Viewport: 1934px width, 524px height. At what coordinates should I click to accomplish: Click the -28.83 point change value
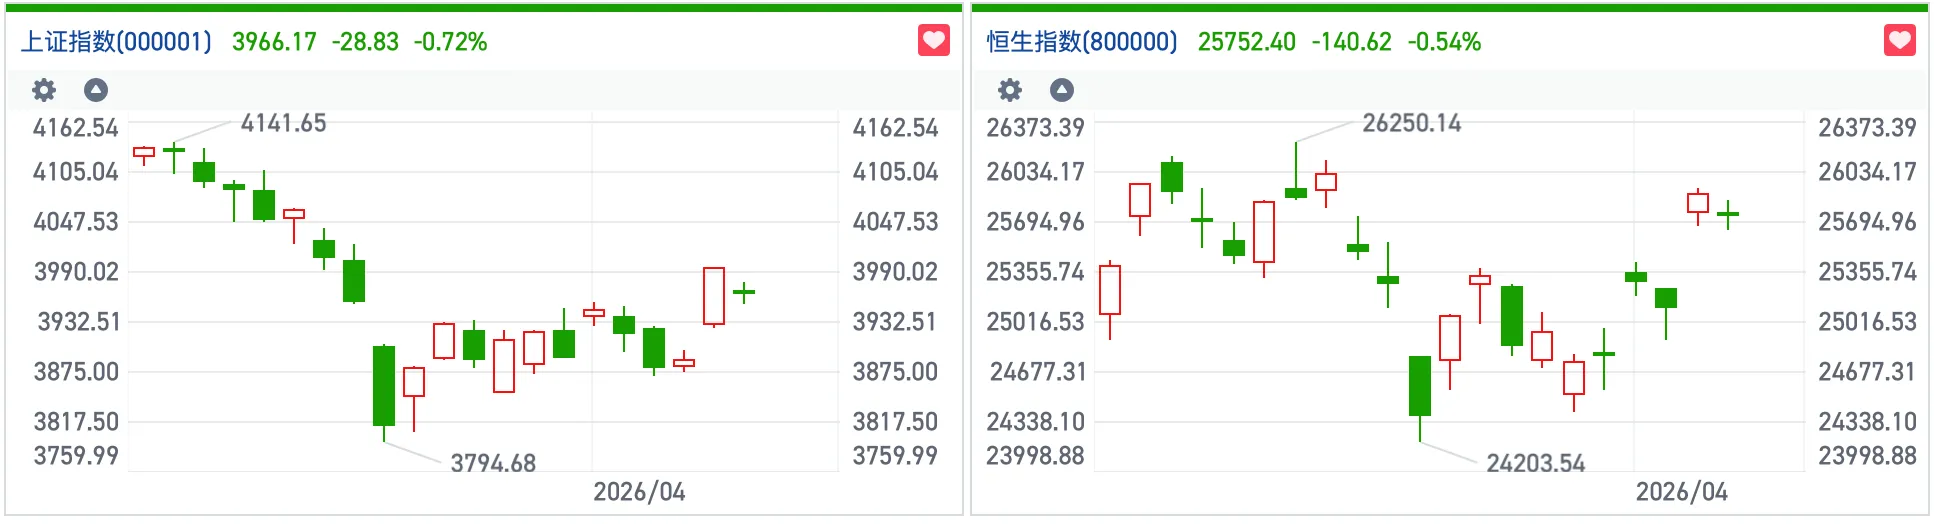click(365, 42)
